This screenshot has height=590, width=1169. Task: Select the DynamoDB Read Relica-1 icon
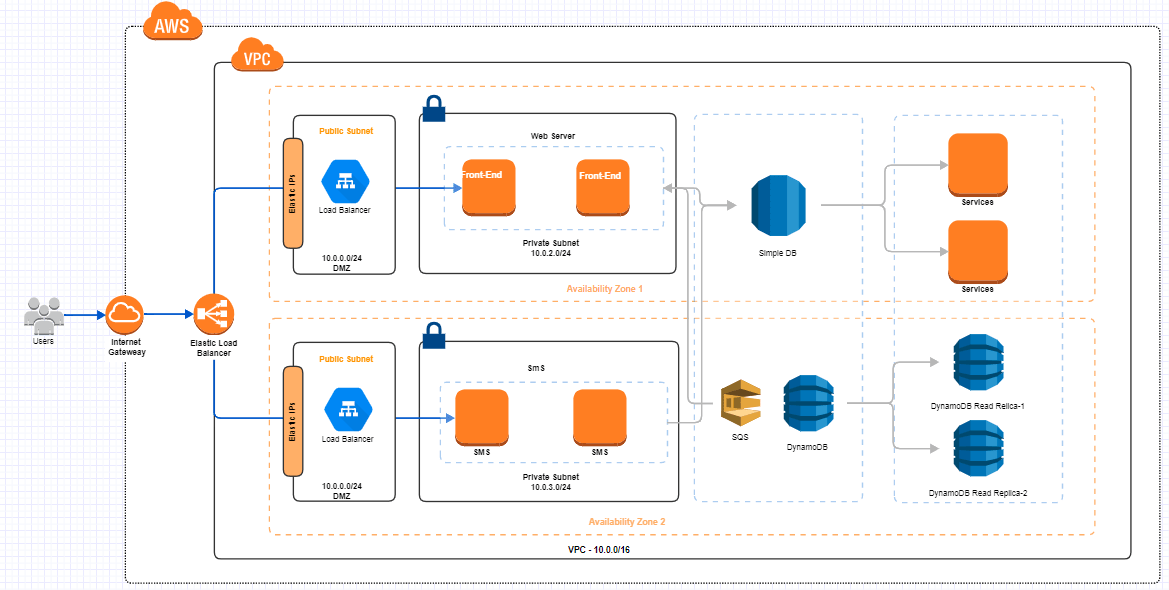(978, 363)
